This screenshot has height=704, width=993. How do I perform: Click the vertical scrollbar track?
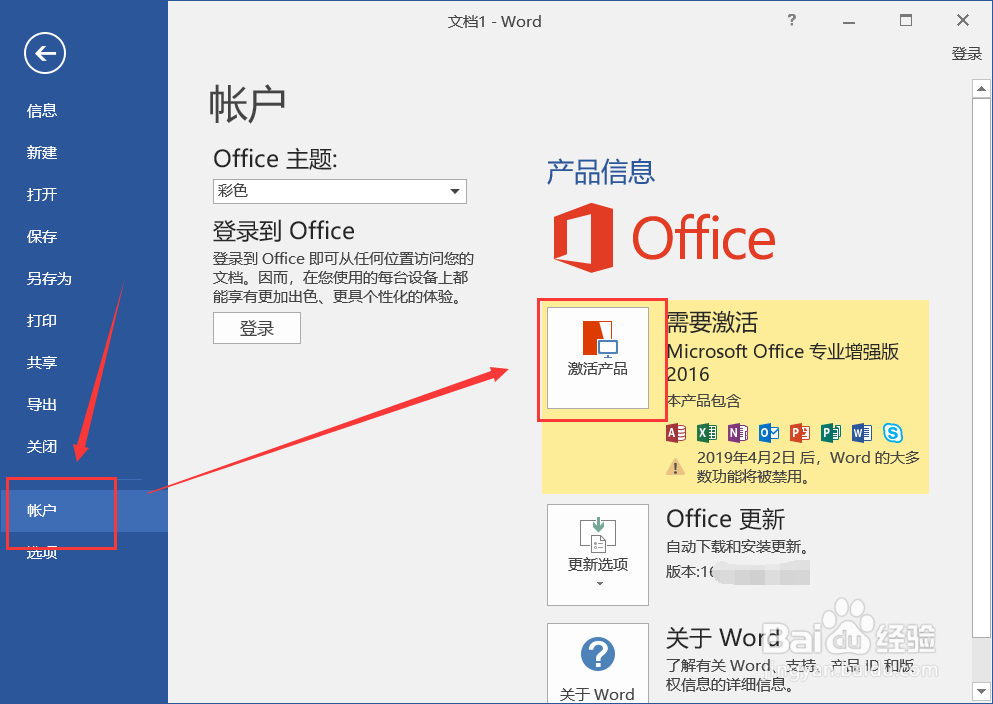coord(981,660)
